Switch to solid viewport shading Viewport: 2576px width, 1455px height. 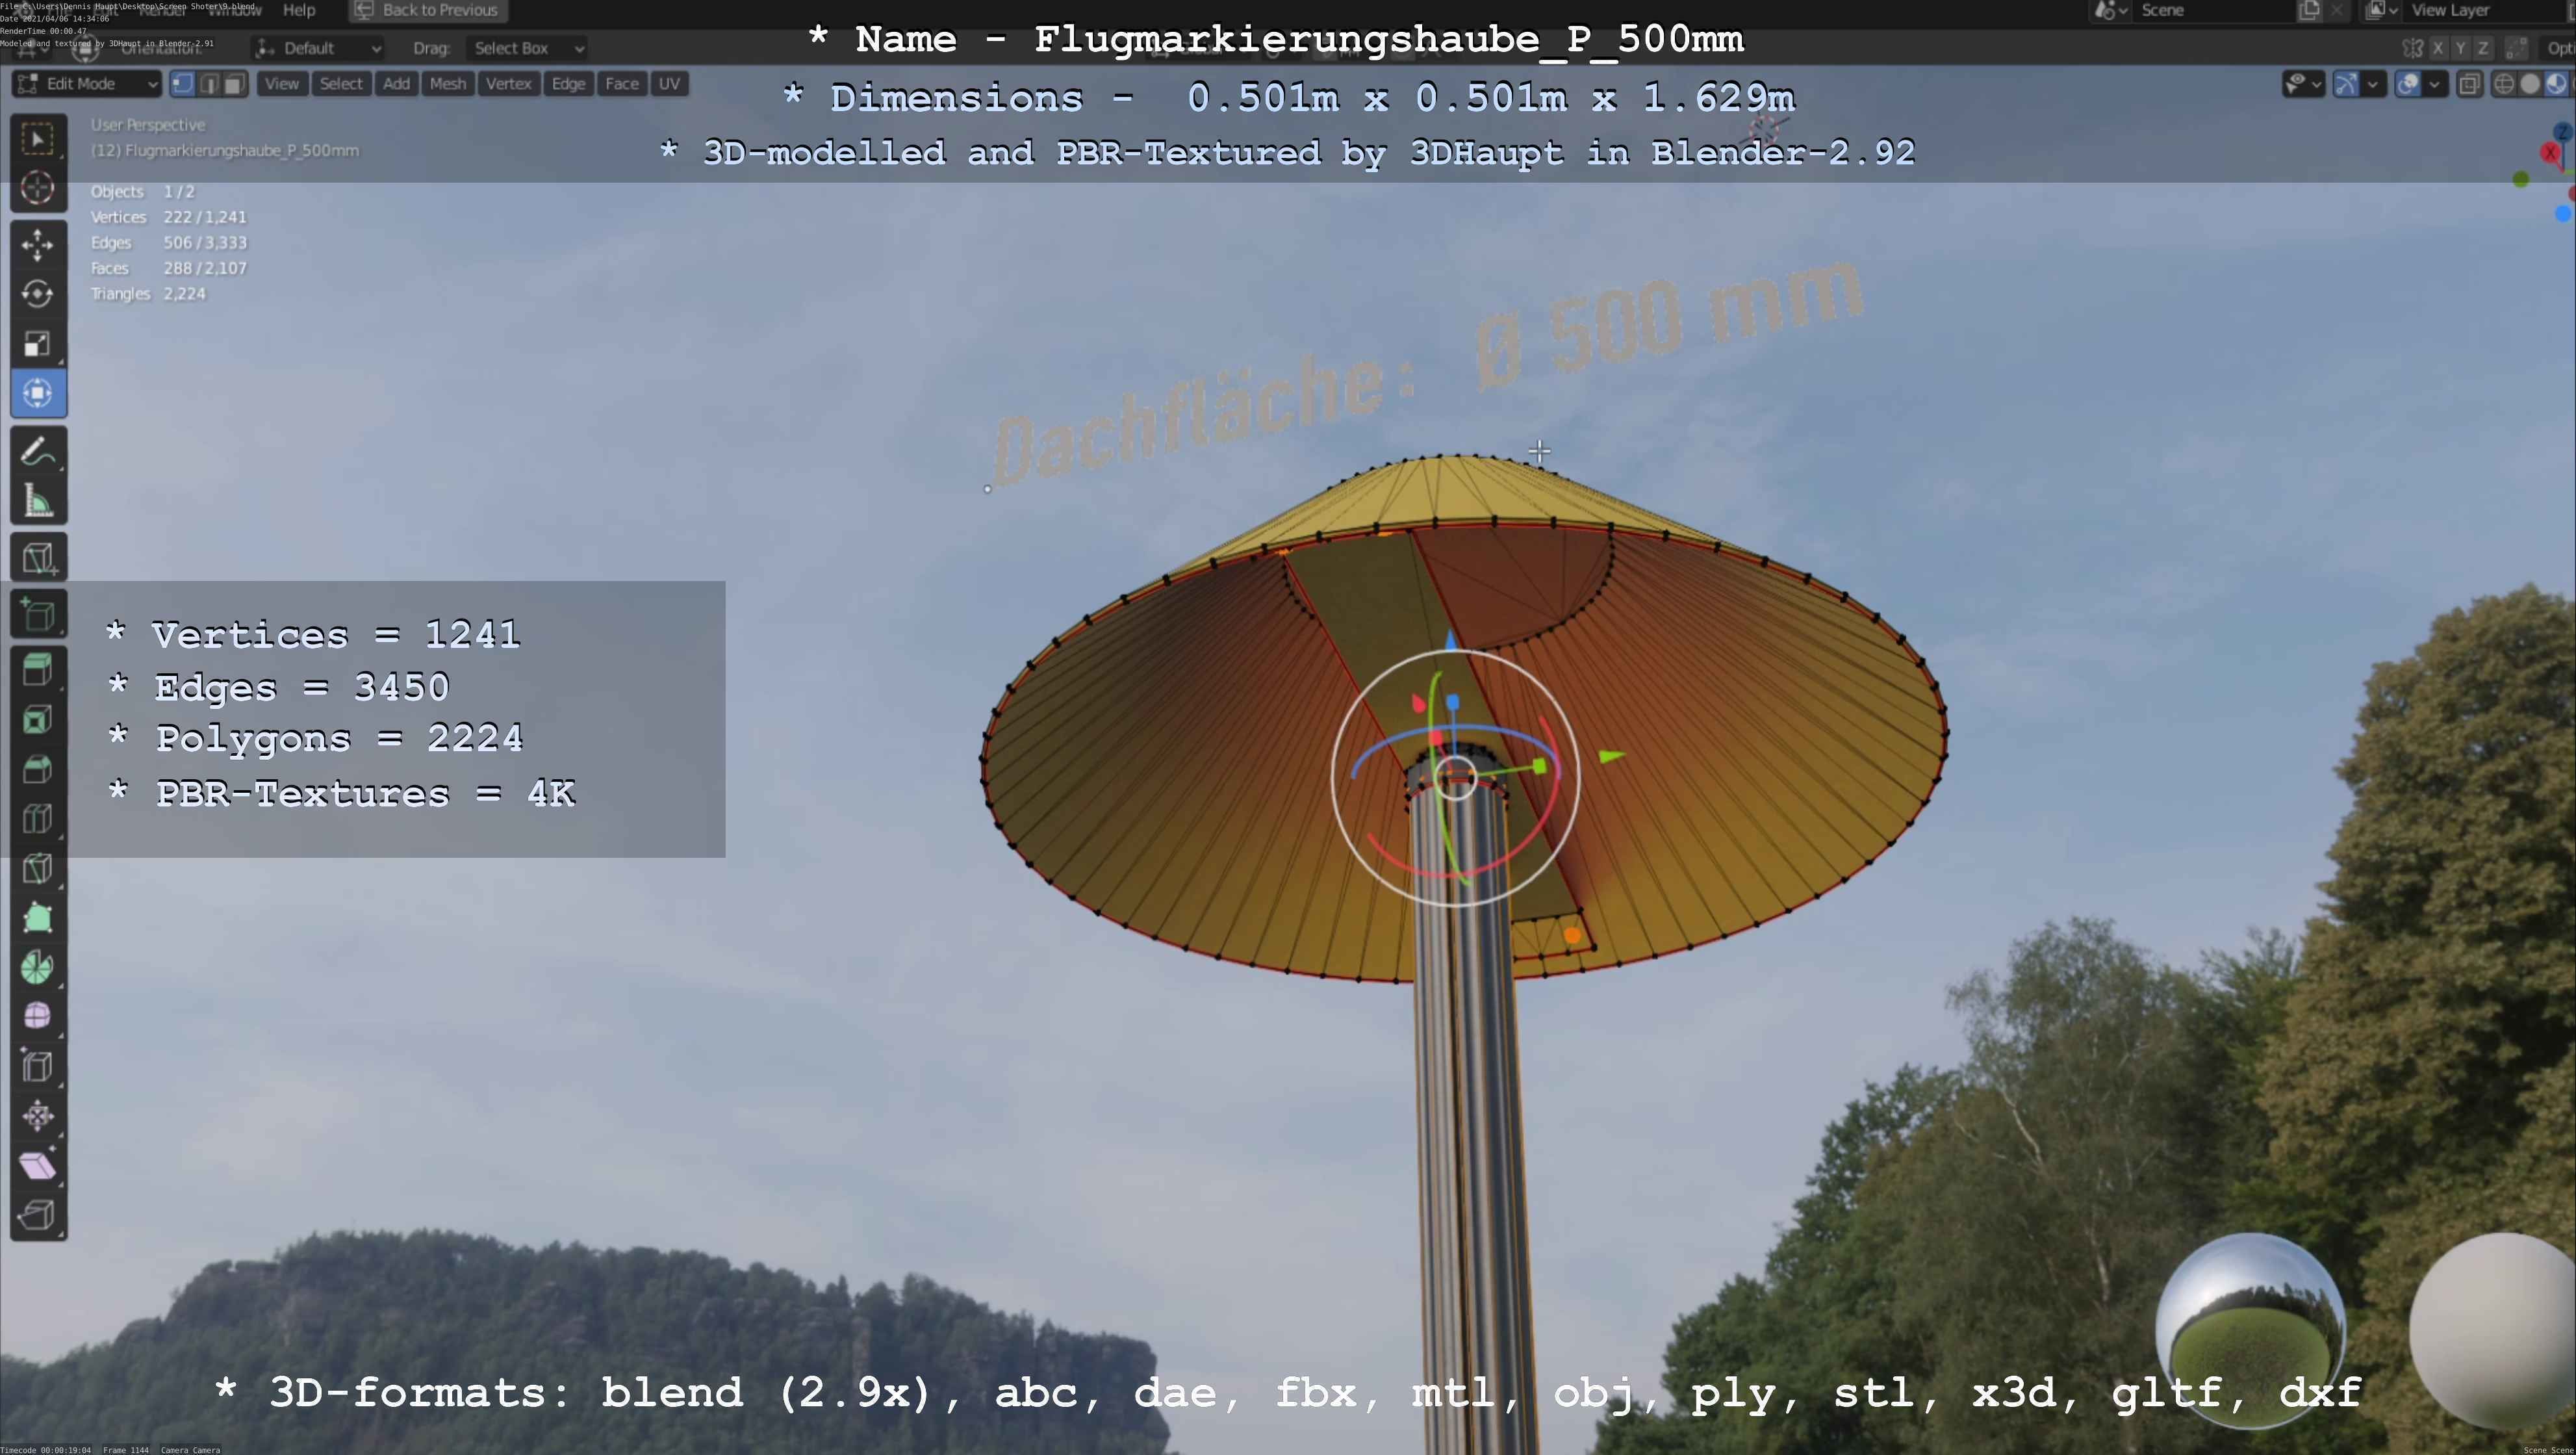point(2530,84)
